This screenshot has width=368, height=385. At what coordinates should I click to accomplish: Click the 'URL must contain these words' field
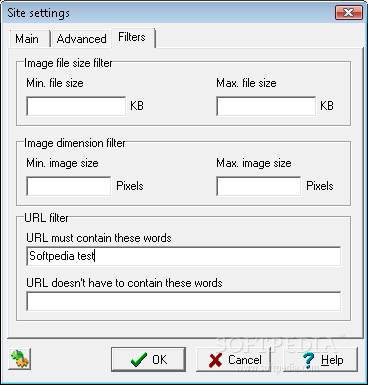(184, 256)
